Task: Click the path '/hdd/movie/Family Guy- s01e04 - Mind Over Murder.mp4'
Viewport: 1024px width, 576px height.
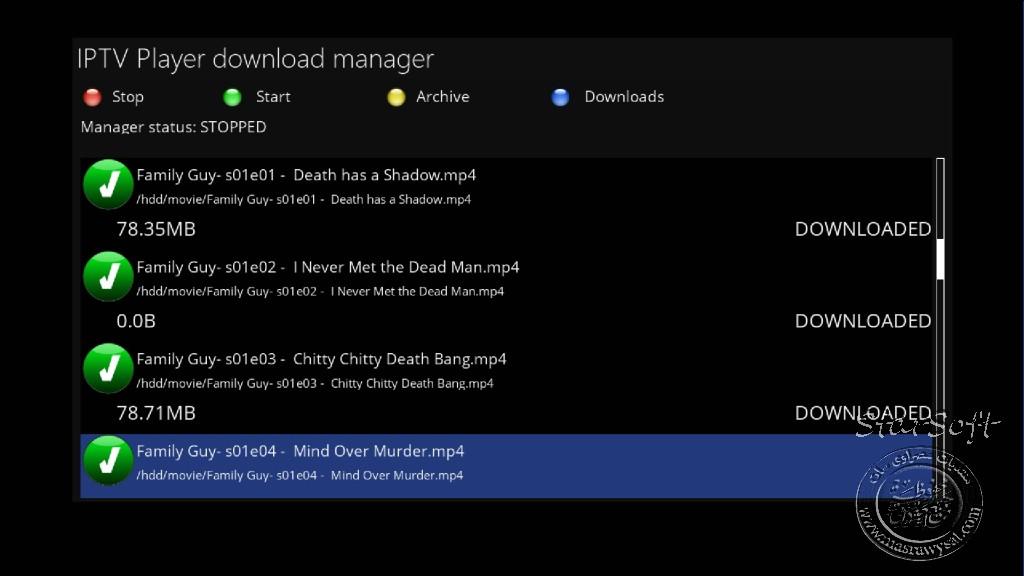Action: pos(300,476)
